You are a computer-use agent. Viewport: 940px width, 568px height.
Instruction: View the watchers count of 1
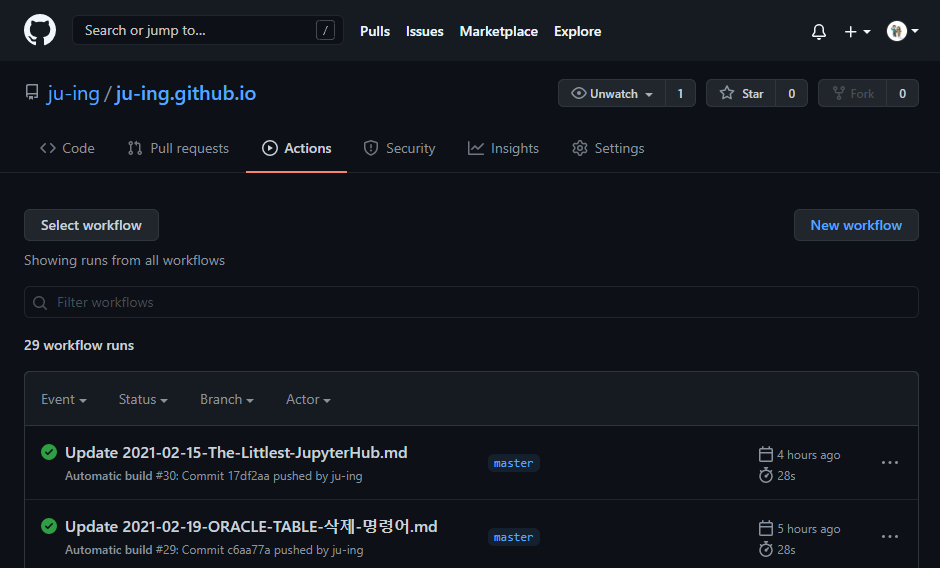pyautogui.click(x=680, y=93)
